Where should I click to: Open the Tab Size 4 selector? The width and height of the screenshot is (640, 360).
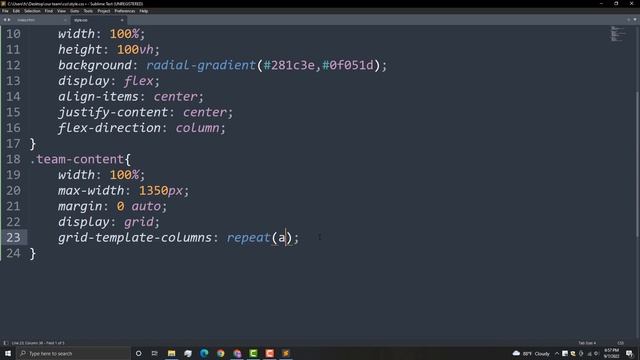[x=587, y=343]
